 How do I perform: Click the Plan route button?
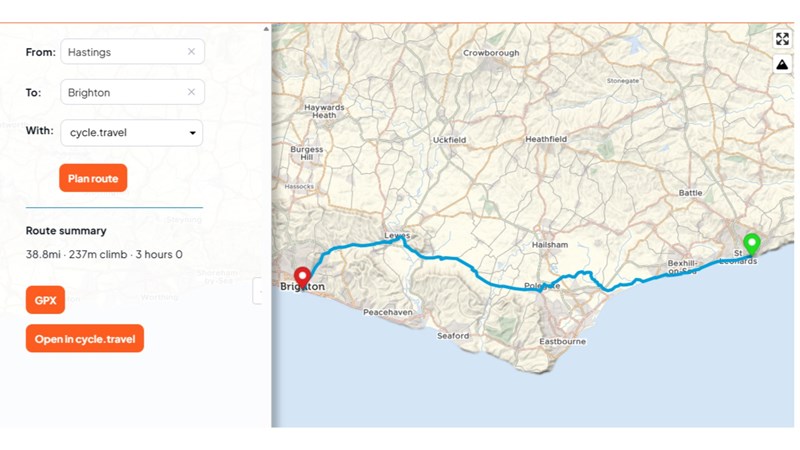(x=93, y=178)
